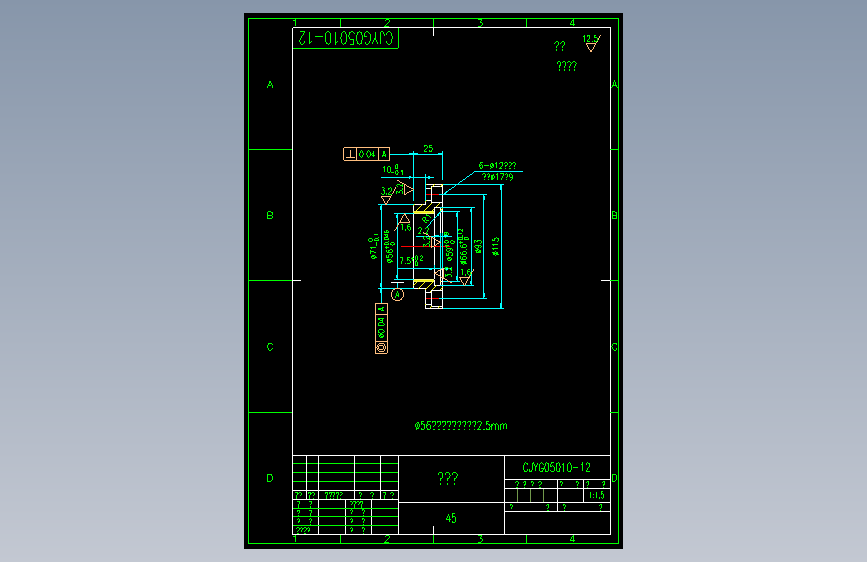This screenshot has height=562, width=867.
Task: Click the ø17 counterbore callout text
Action: [497, 177]
